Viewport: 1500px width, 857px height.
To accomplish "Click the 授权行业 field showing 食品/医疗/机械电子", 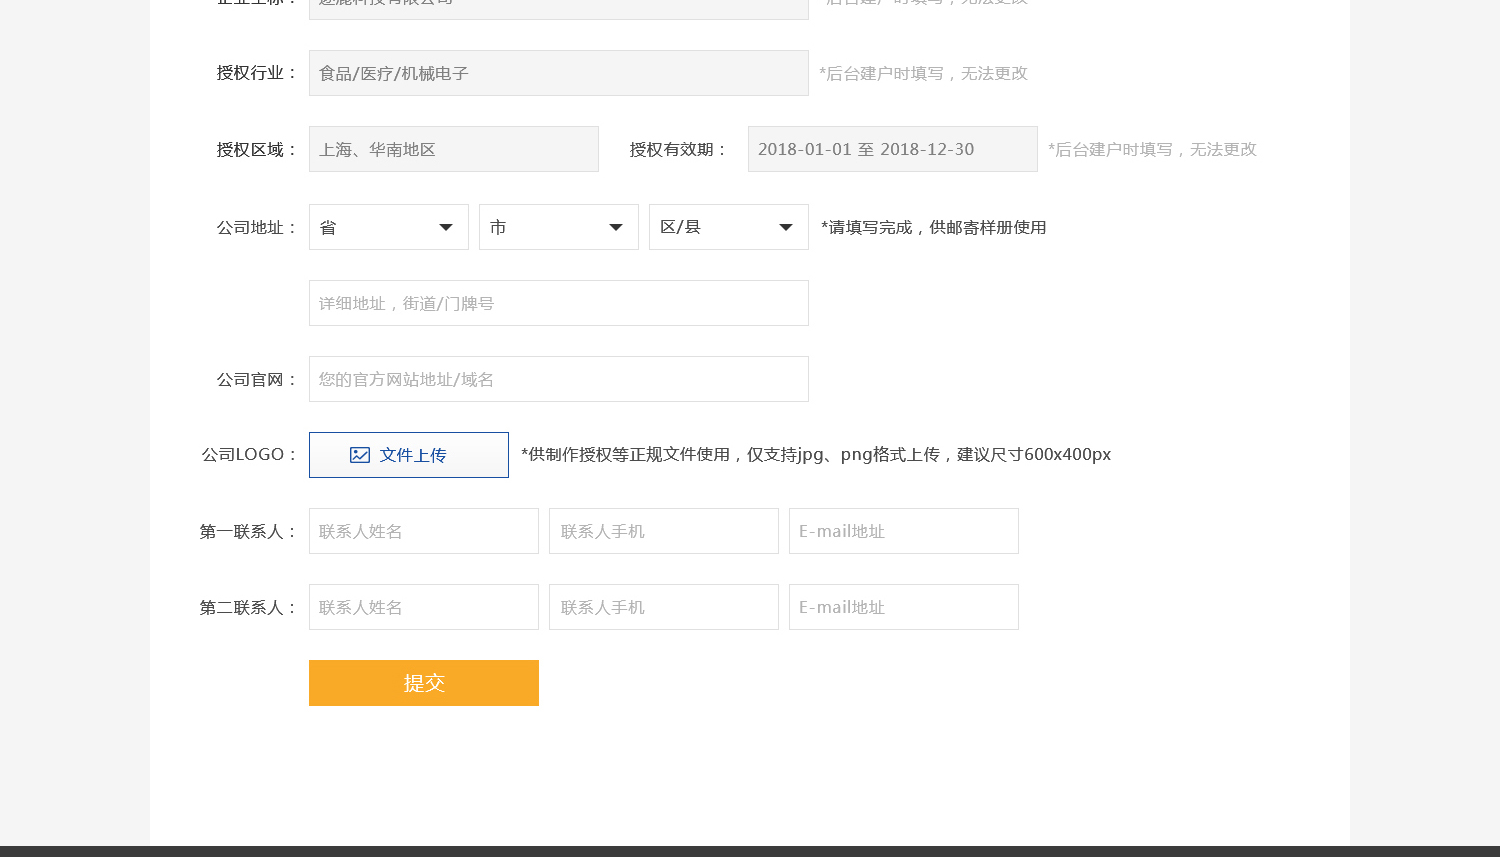I will (558, 73).
